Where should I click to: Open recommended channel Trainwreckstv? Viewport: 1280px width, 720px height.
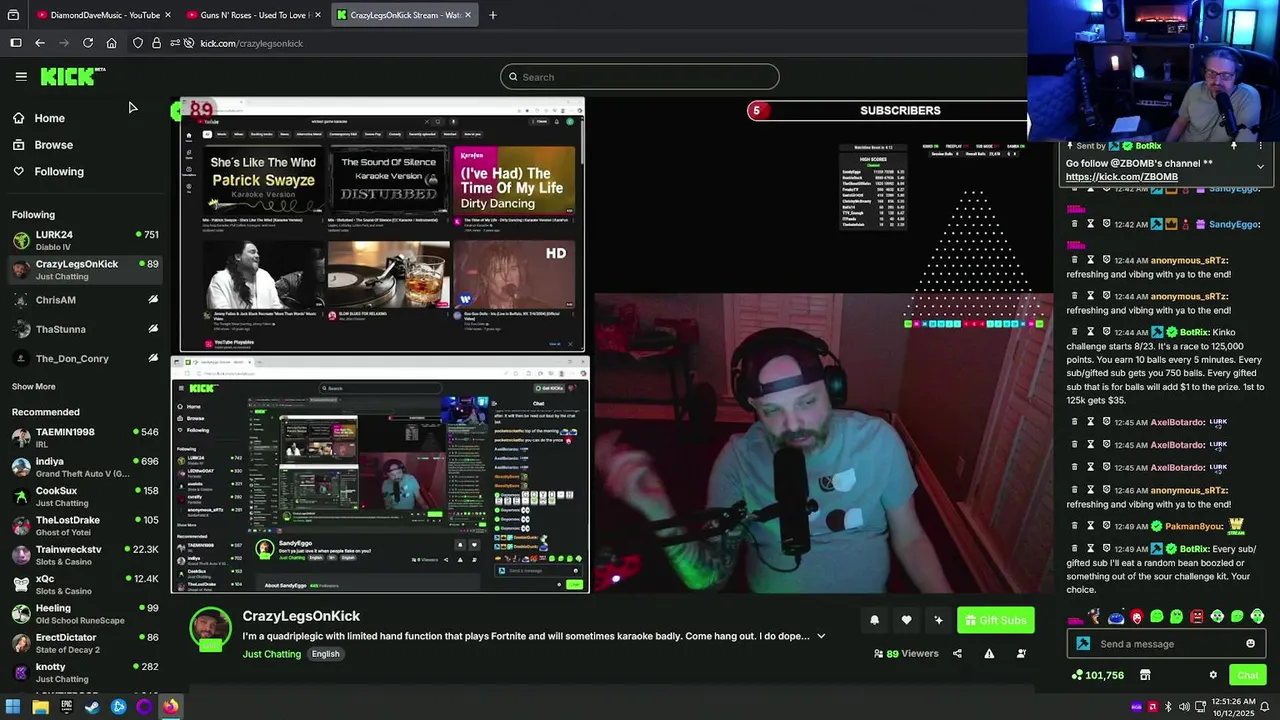point(85,555)
